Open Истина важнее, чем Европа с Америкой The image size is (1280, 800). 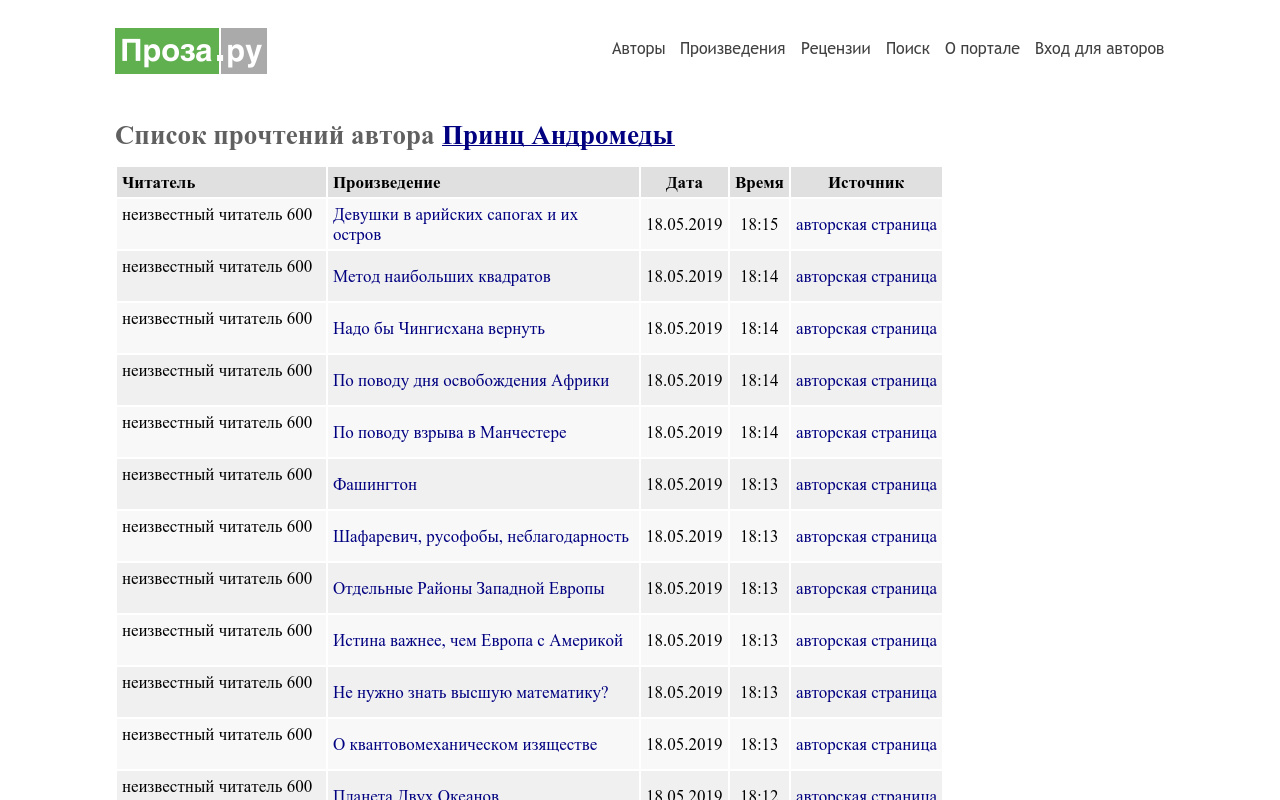tap(478, 640)
